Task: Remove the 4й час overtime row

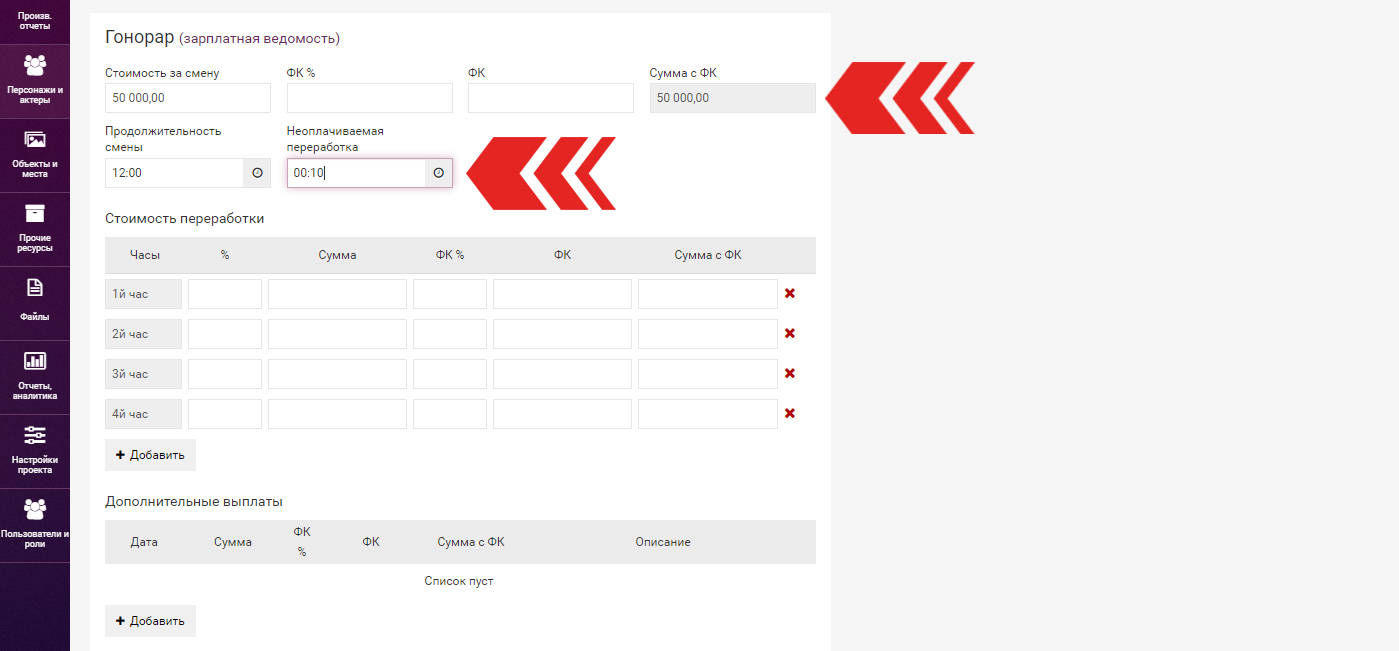Action: point(790,414)
